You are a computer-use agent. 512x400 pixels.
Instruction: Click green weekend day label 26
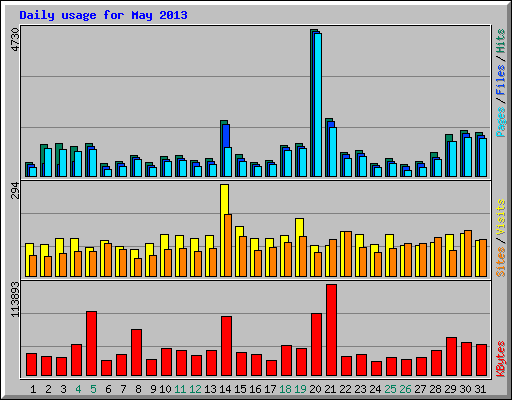coord(405,389)
